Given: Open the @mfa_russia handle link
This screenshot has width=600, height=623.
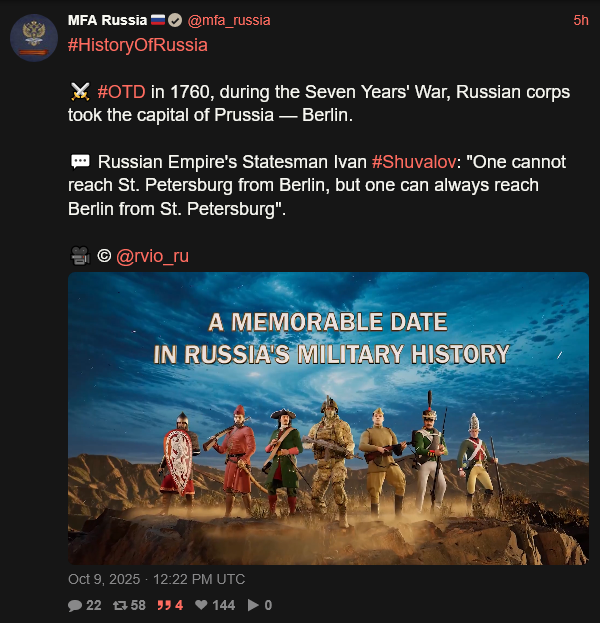Looking at the screenshot, I should tap(229, 20).
